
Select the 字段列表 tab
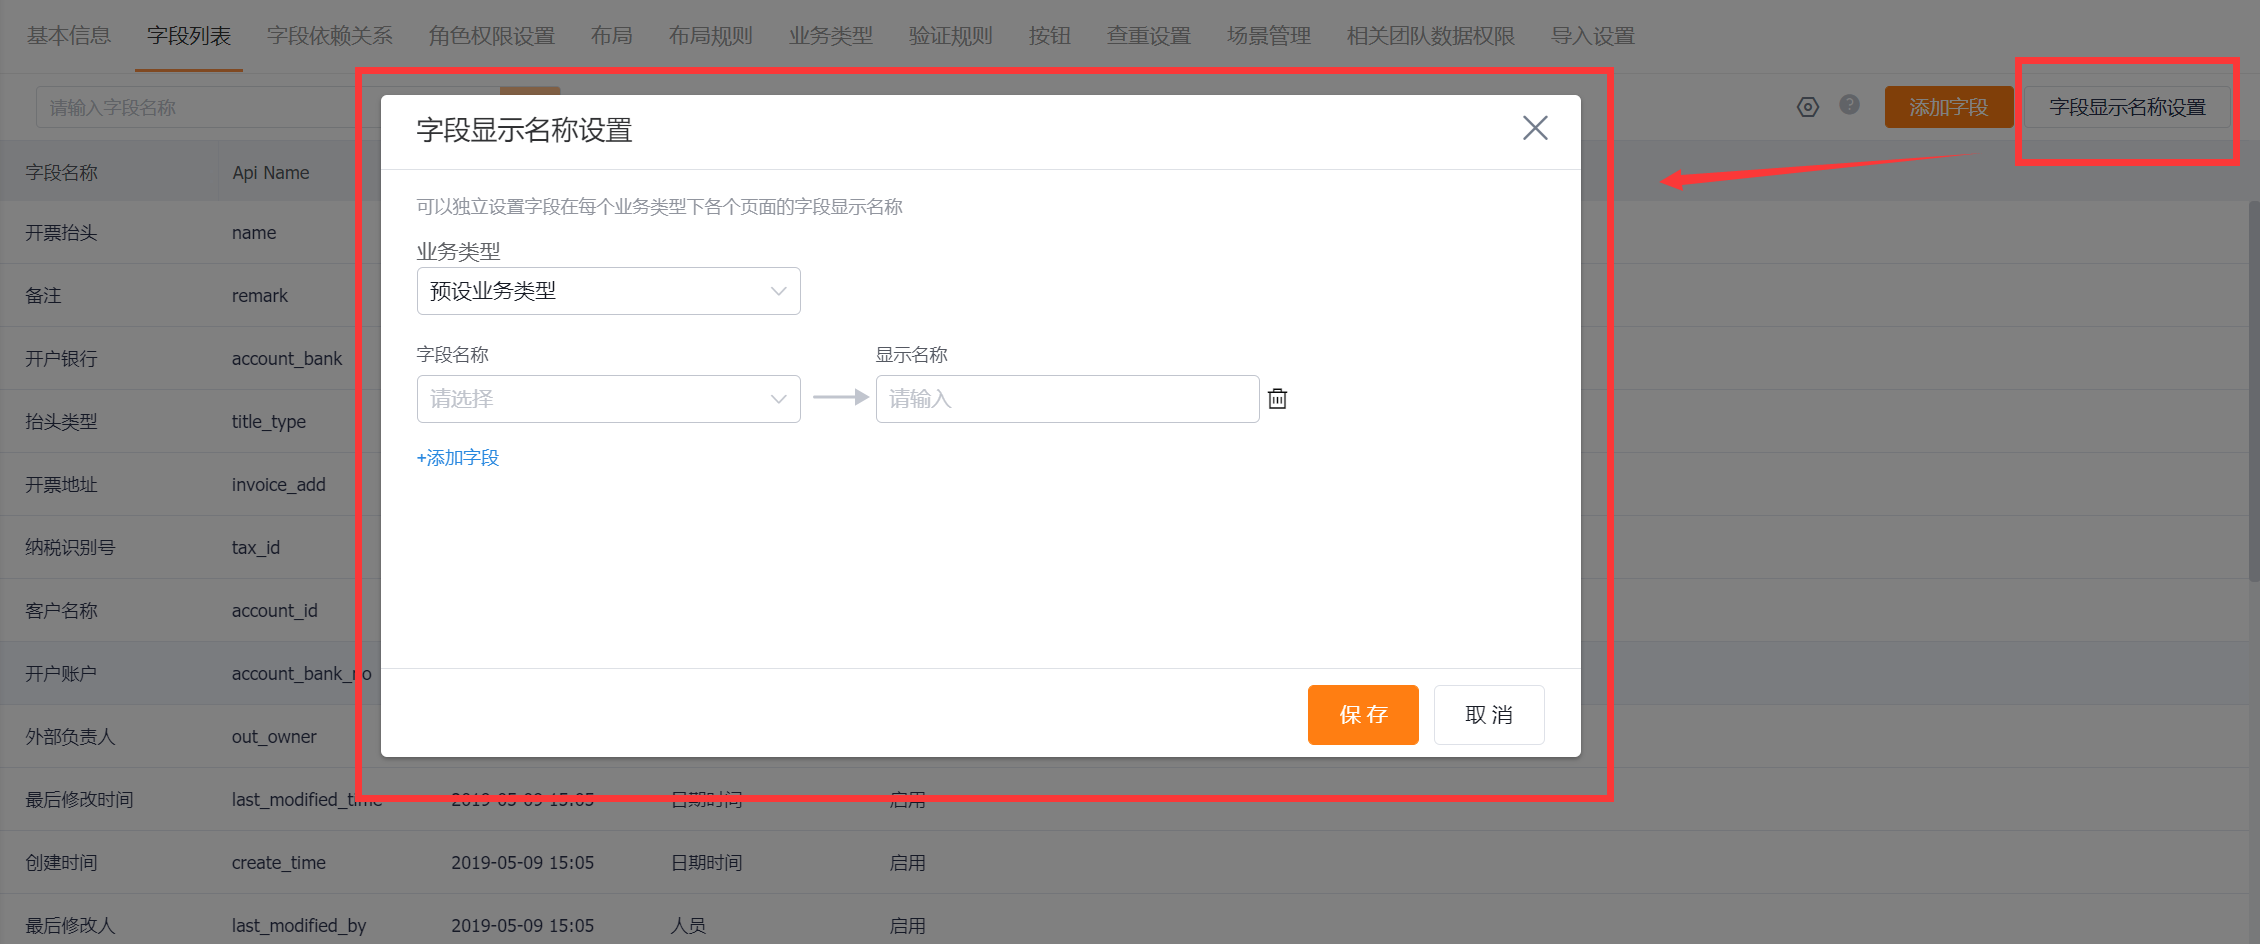click(x=189, y=36)
